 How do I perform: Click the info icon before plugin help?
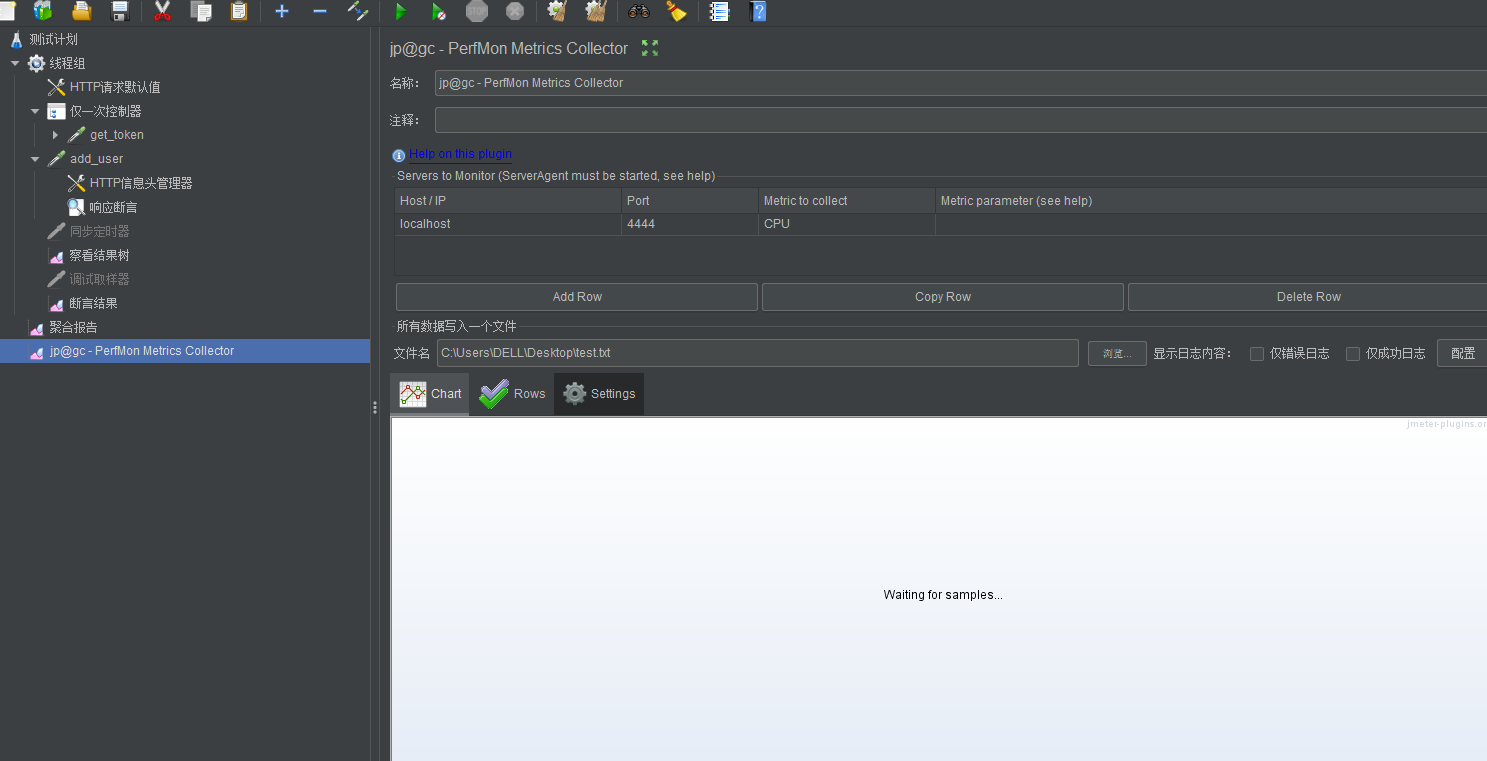click(x=399, y=156)
